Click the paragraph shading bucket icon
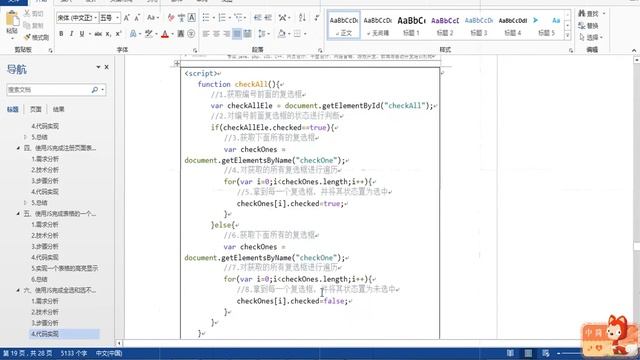 coord(282,34)
